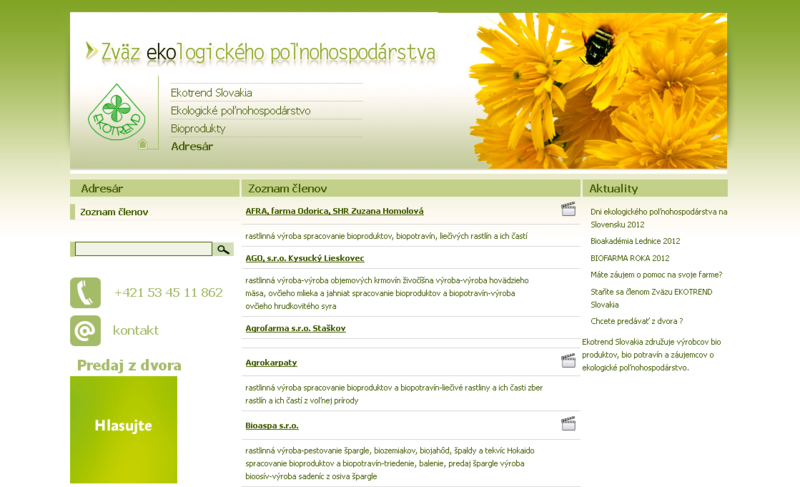800x487 pixels.
Task: Click Ekotrend Slovakia združuje výrobcov text
Action: coord(652,355)
